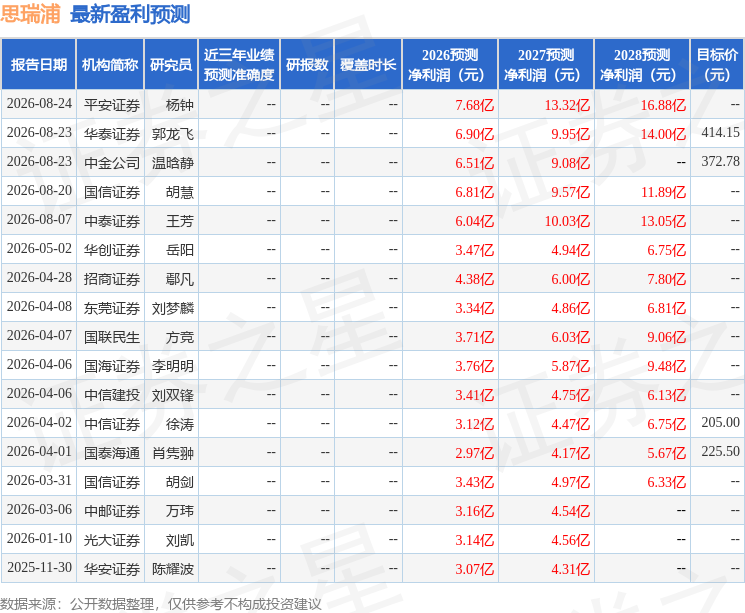Click the 报告日期 column header

tap(38, 65)
